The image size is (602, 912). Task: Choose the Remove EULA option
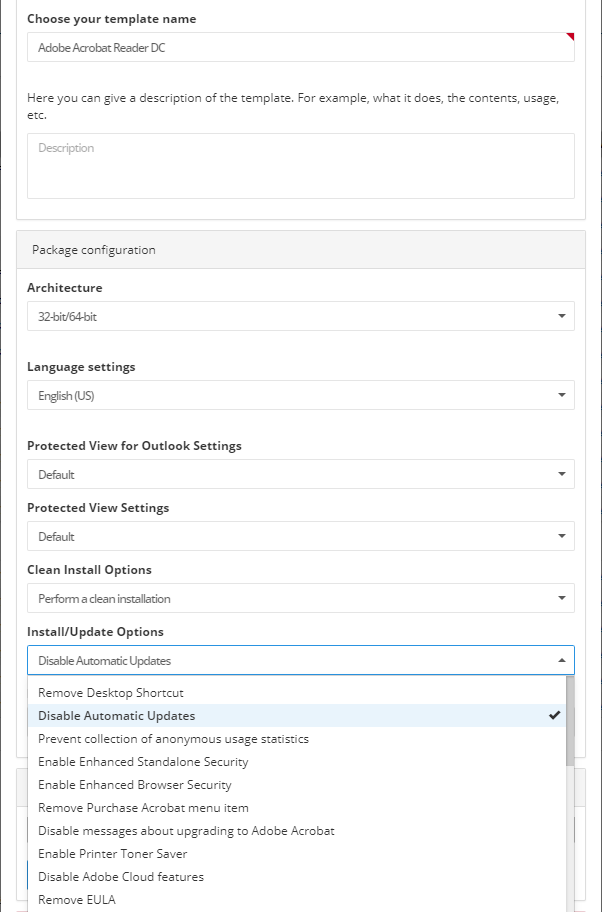(297, 900)
